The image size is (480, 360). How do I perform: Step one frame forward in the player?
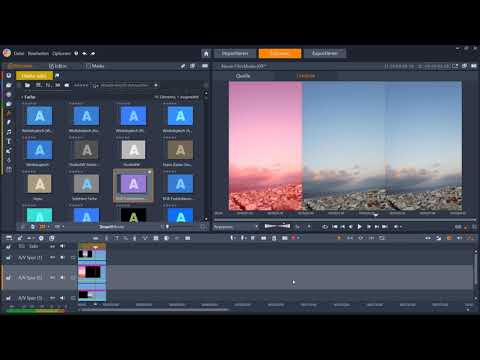tap(369, 227)
